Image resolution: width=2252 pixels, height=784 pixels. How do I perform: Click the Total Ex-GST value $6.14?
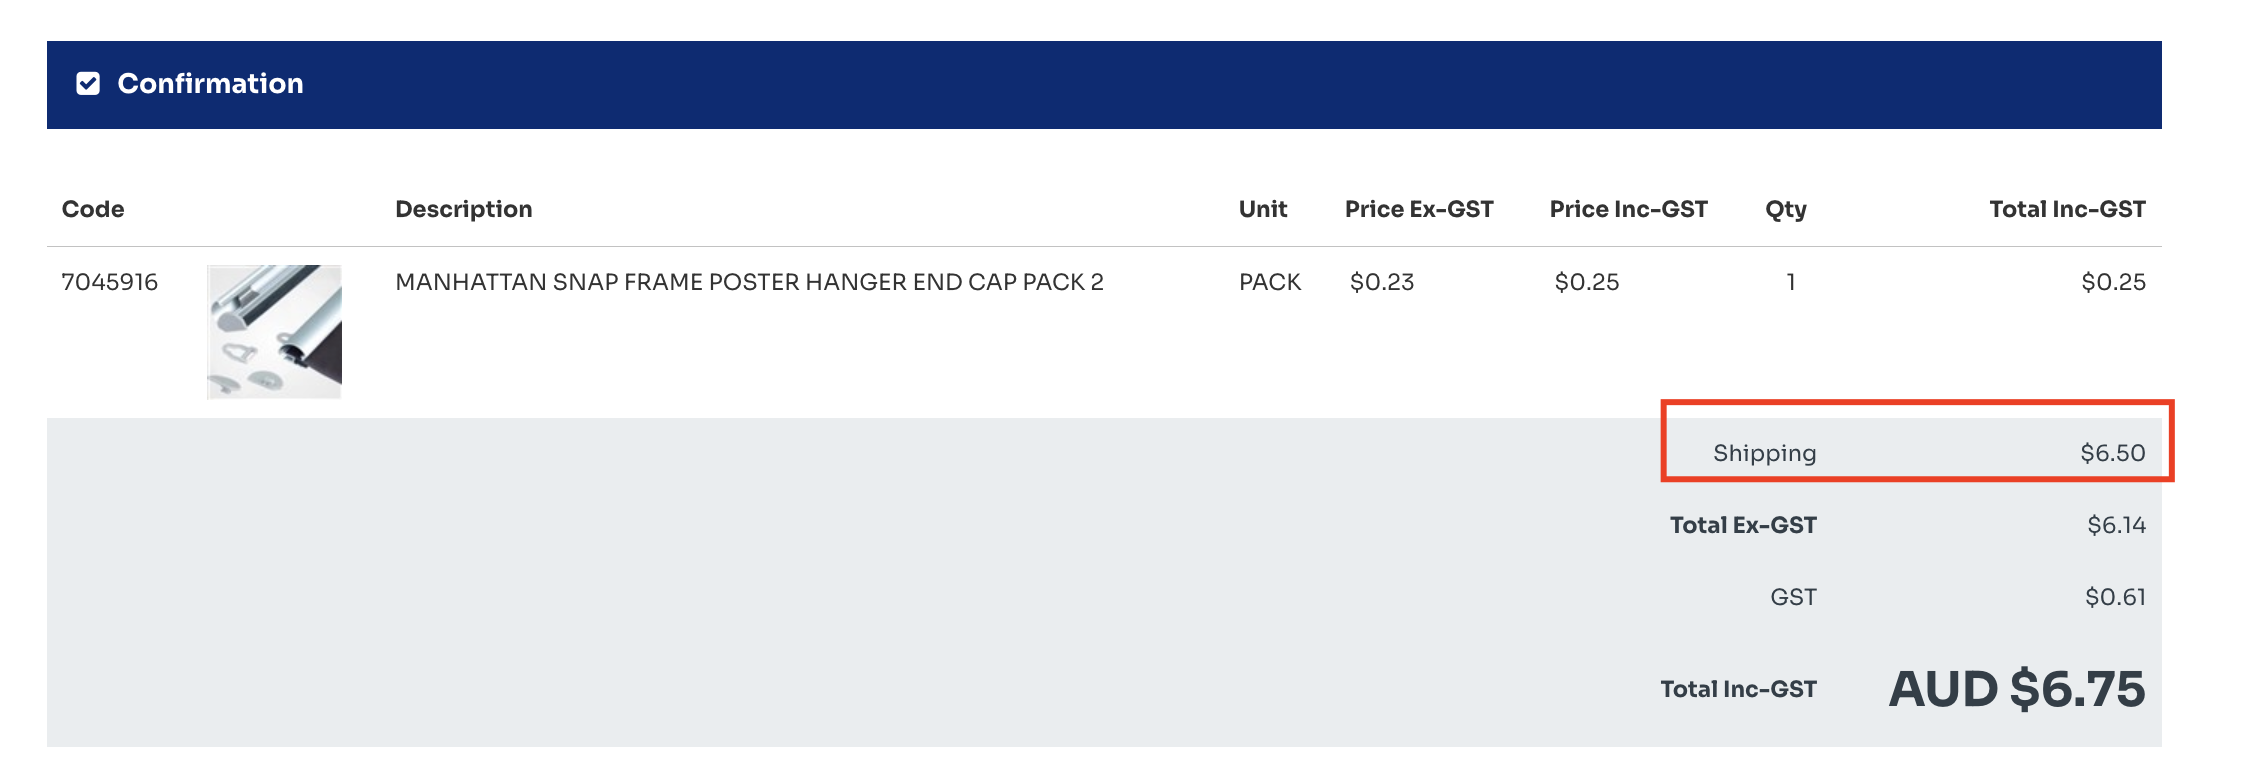[x=2116, y=525]
